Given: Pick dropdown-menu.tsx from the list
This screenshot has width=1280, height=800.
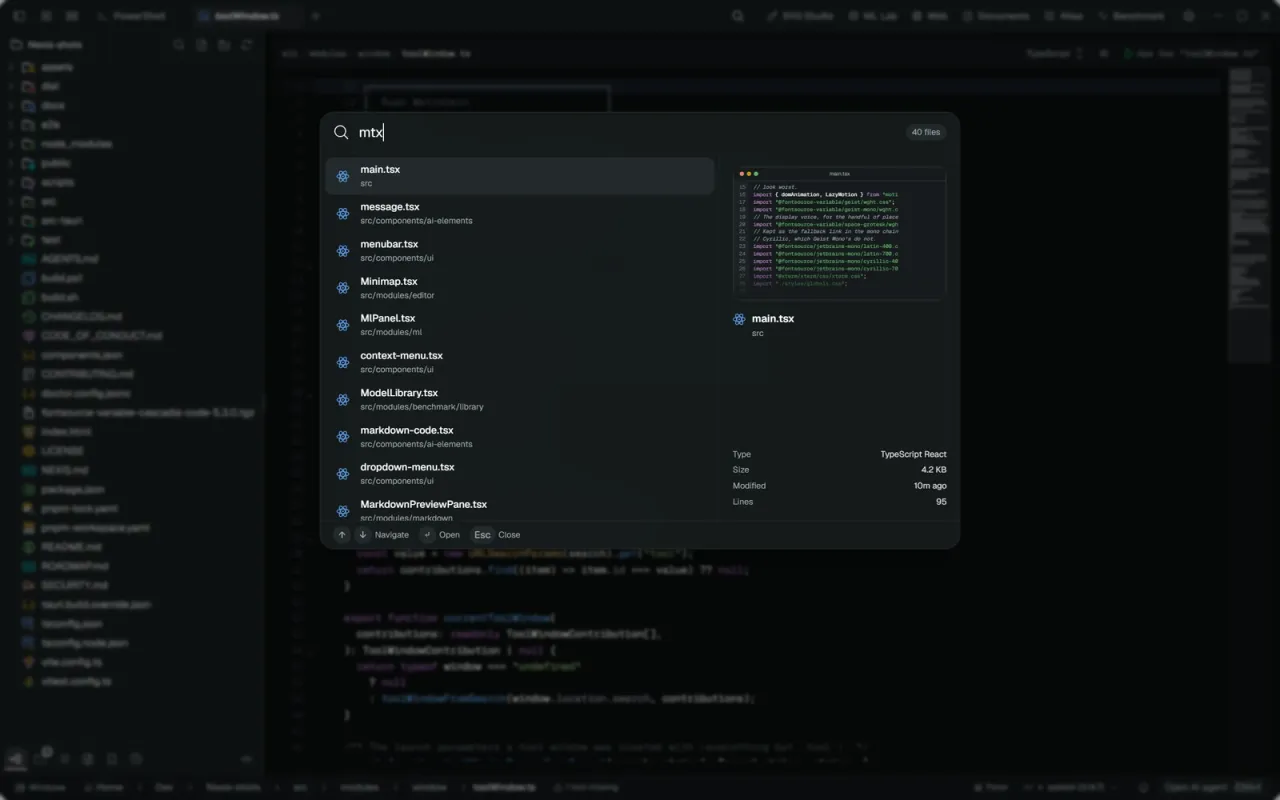Looking at the screenshot, I should coord(520,473).
